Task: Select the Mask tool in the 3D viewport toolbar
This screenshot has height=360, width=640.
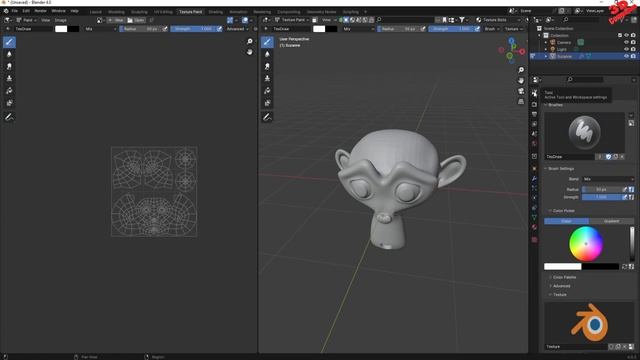Action: click(267, 103)
